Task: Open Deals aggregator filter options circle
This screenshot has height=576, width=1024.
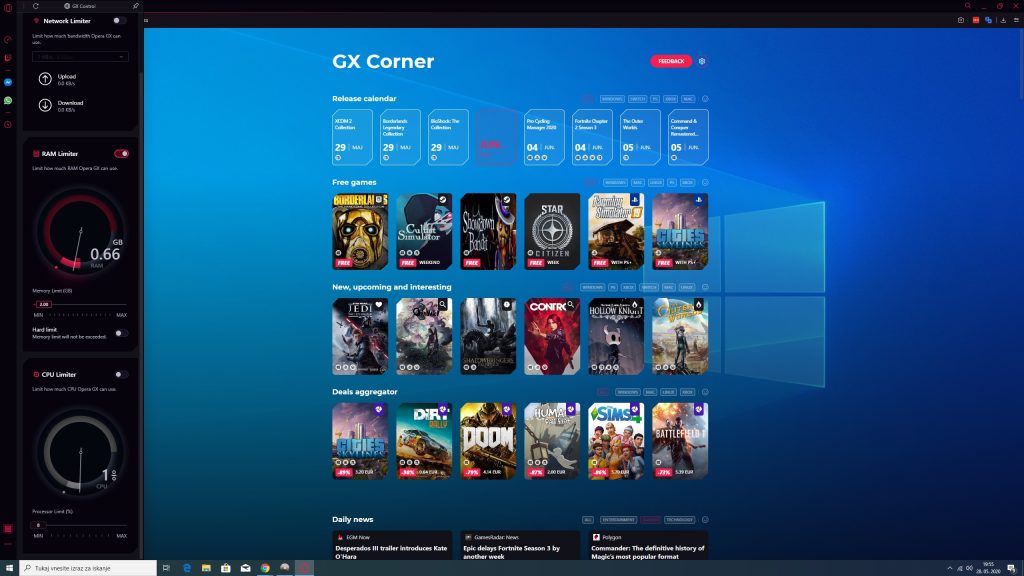Action: point(705,392)
